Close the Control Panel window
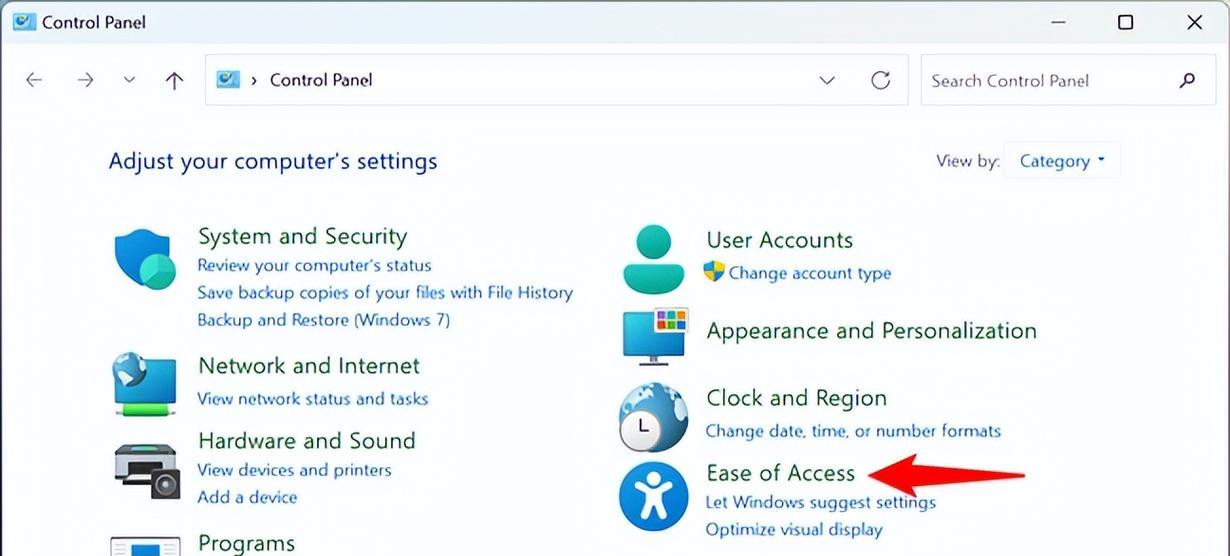This screenshot has height=556, width=1230. click(1194, 21)
